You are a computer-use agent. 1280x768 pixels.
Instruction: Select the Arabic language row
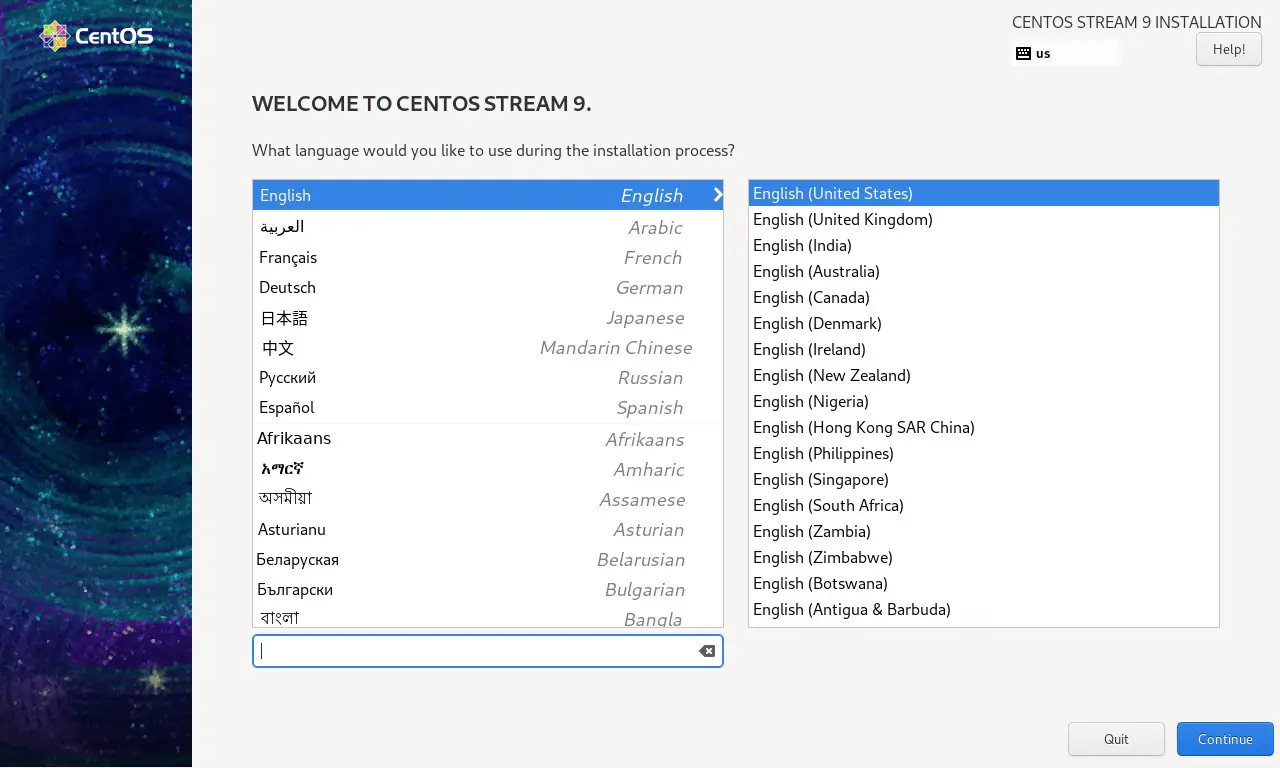[488, 227]
